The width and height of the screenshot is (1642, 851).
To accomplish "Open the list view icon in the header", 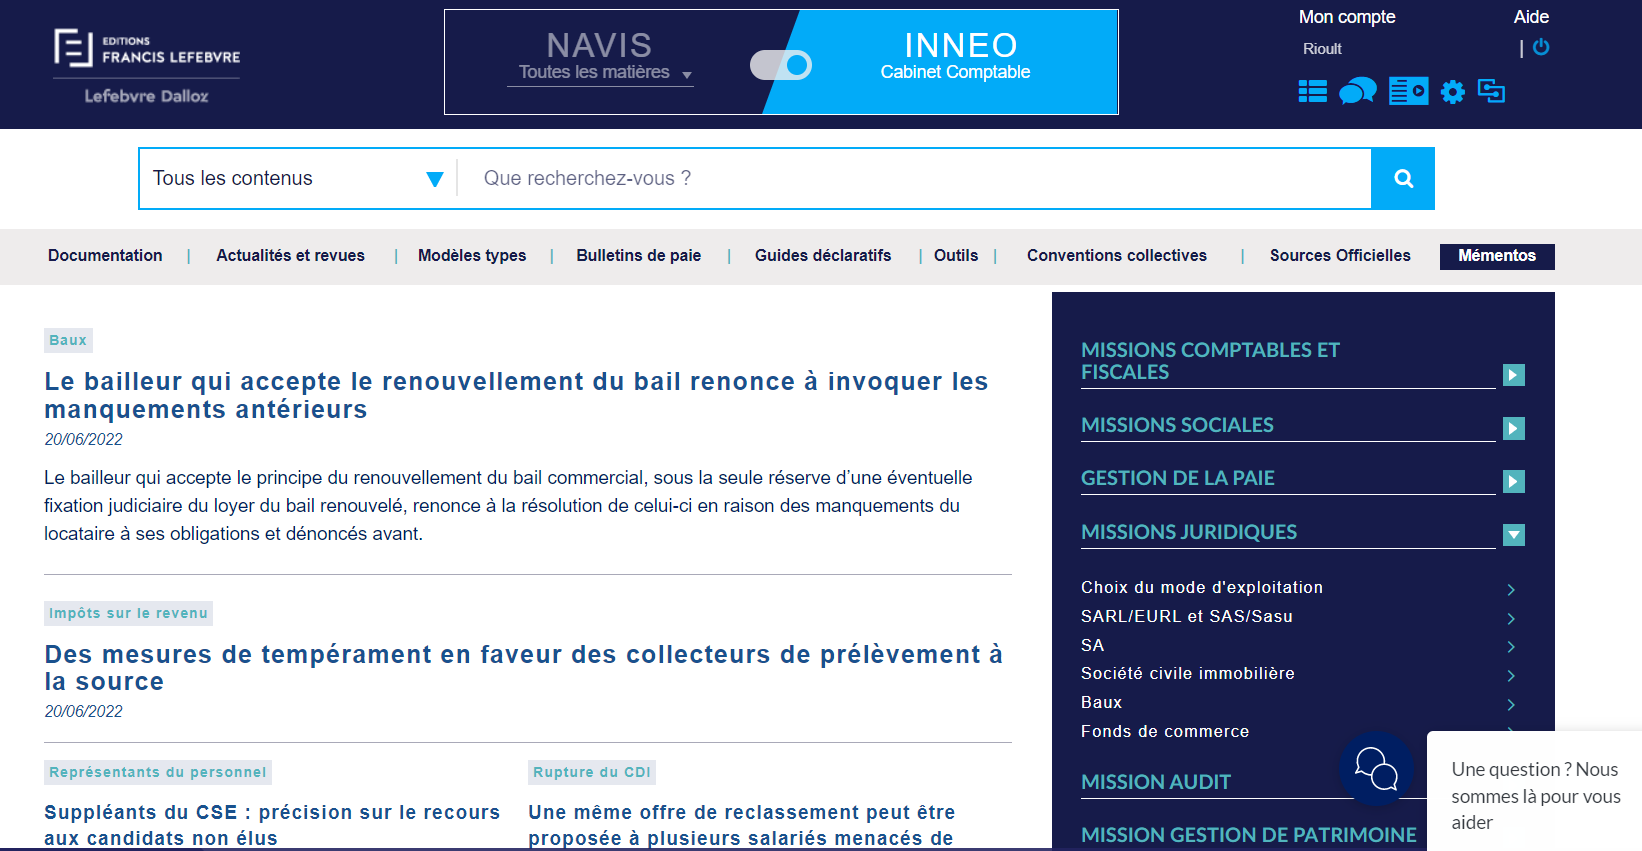I will point(1312,92).
